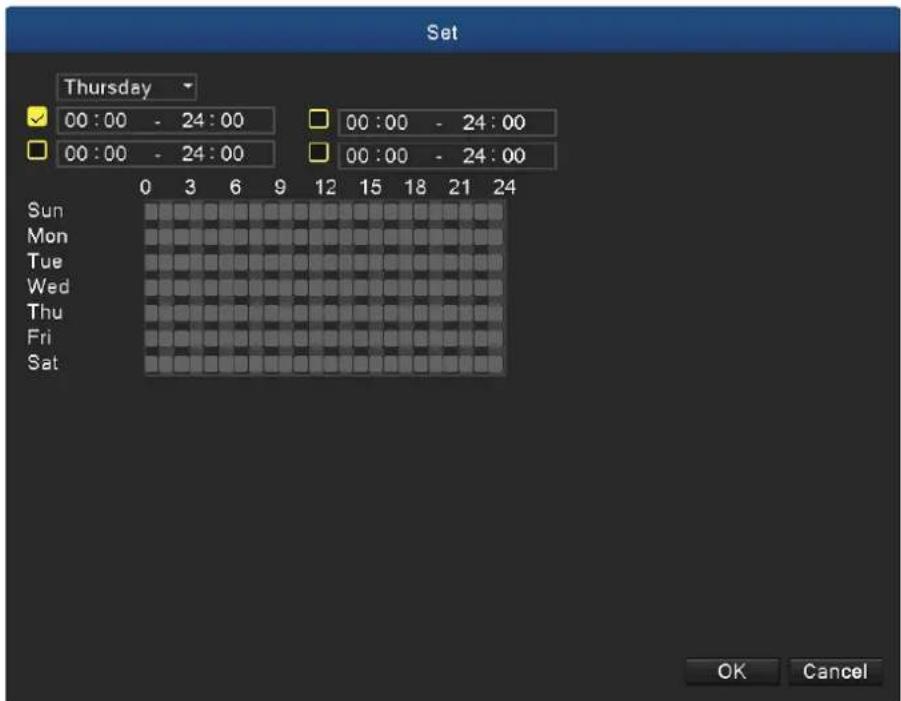Click the hour 0 label above grid

pyautogui.click(x=145, y=187)
